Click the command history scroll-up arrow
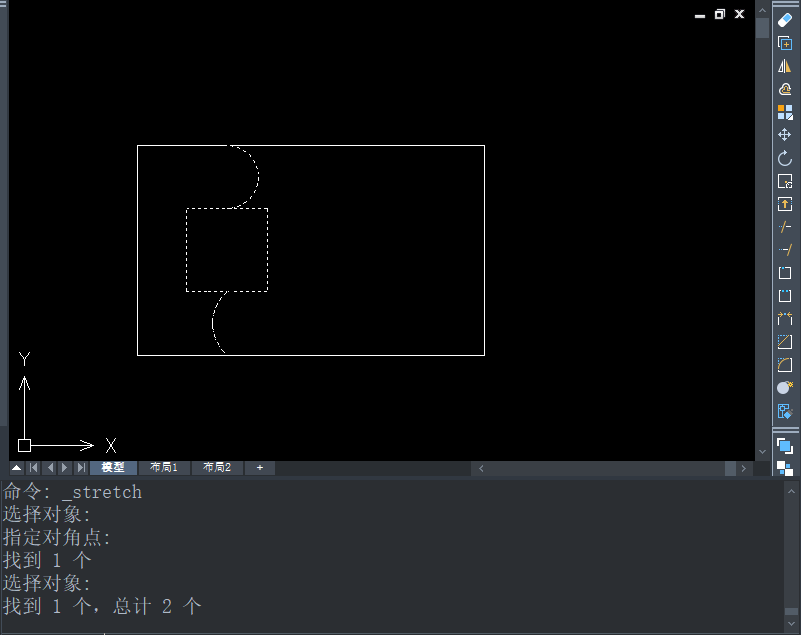This screenshot has height=635, width=801. [791, 491]
